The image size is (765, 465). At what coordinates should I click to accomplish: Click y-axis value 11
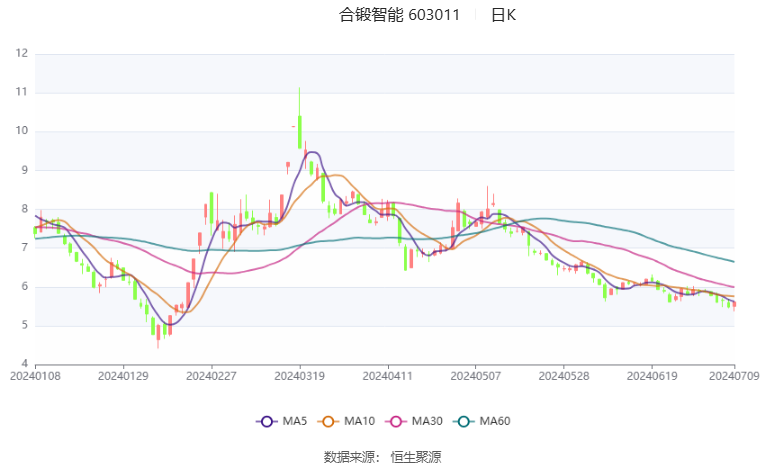(x=22, y=92)
